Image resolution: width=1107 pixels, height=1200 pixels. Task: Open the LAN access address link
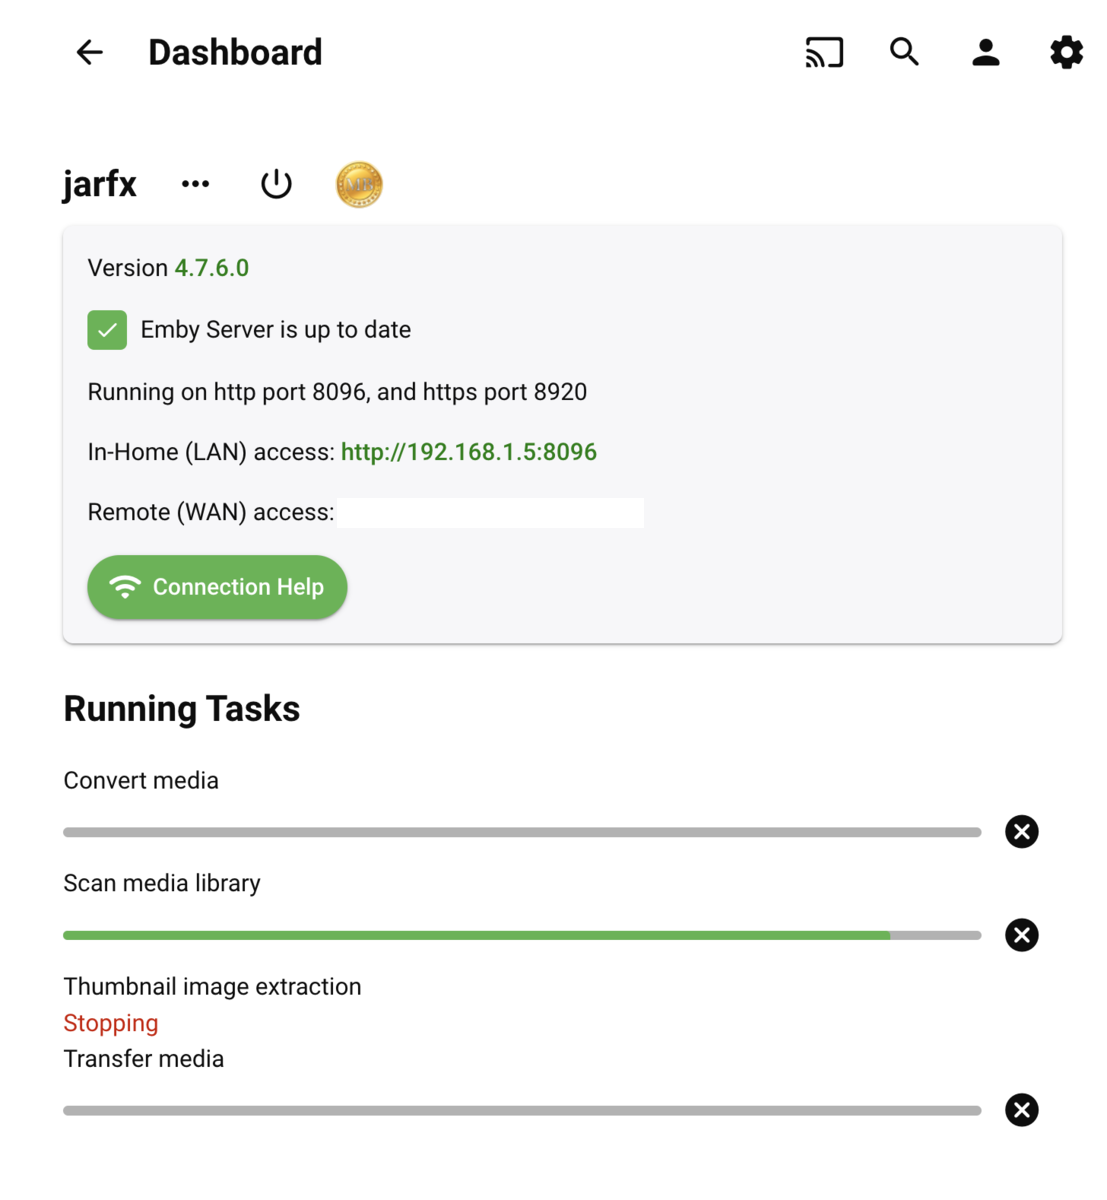[468, 452]
